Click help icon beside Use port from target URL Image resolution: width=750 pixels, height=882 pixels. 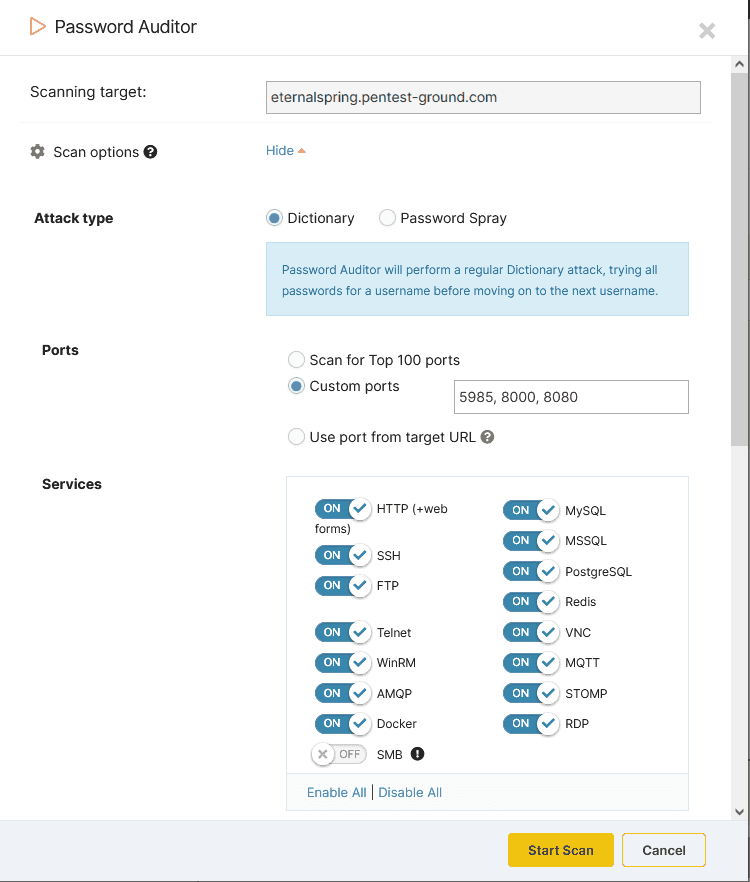(x=487, y=437)
